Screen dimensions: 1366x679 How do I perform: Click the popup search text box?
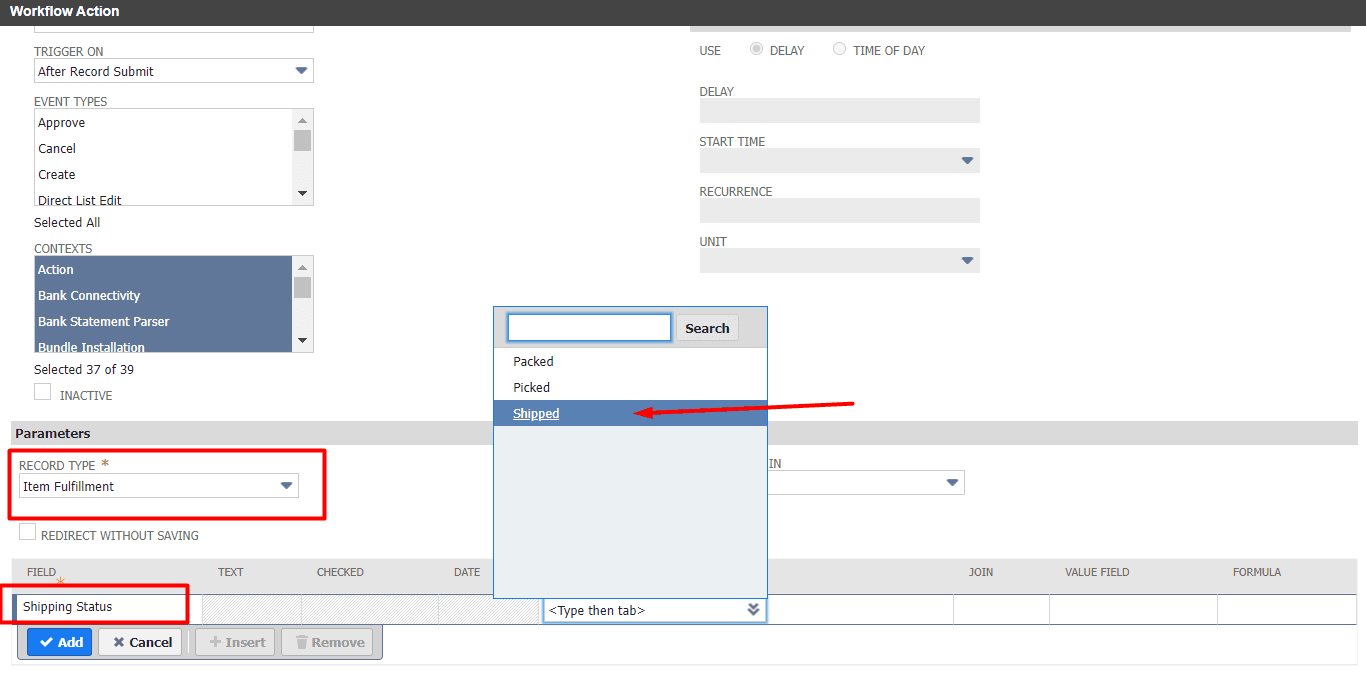589,328
